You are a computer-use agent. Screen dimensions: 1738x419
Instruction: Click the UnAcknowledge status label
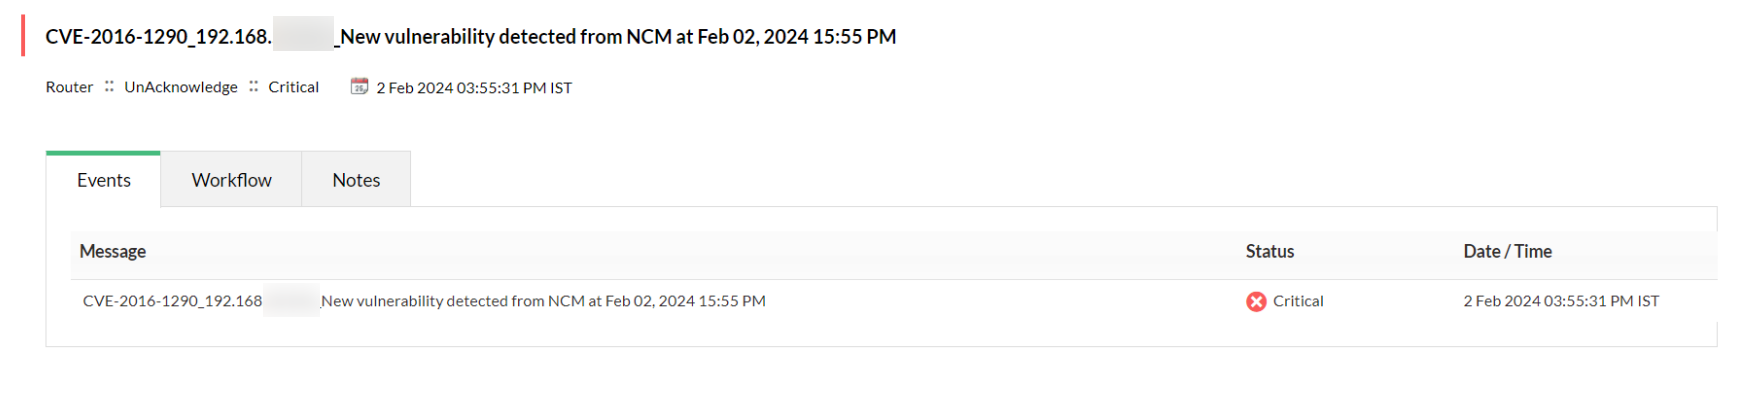(x=181, y=87)
